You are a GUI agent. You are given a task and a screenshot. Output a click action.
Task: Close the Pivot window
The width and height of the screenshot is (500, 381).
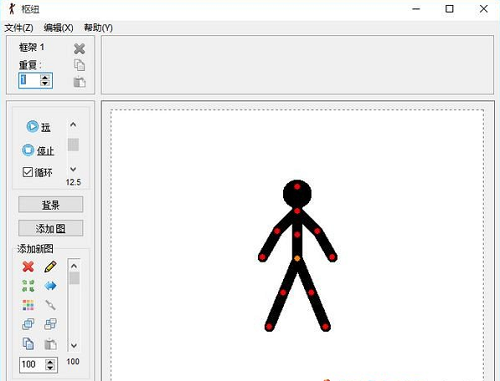click(484, 9)
